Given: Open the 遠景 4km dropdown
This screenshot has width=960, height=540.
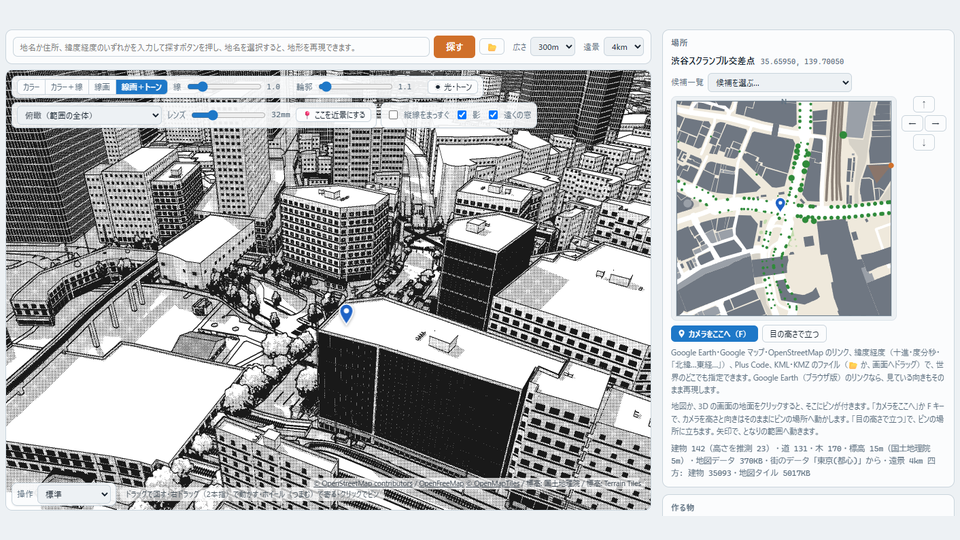Looking at the screenshot, I should click(x=623, y=47).
